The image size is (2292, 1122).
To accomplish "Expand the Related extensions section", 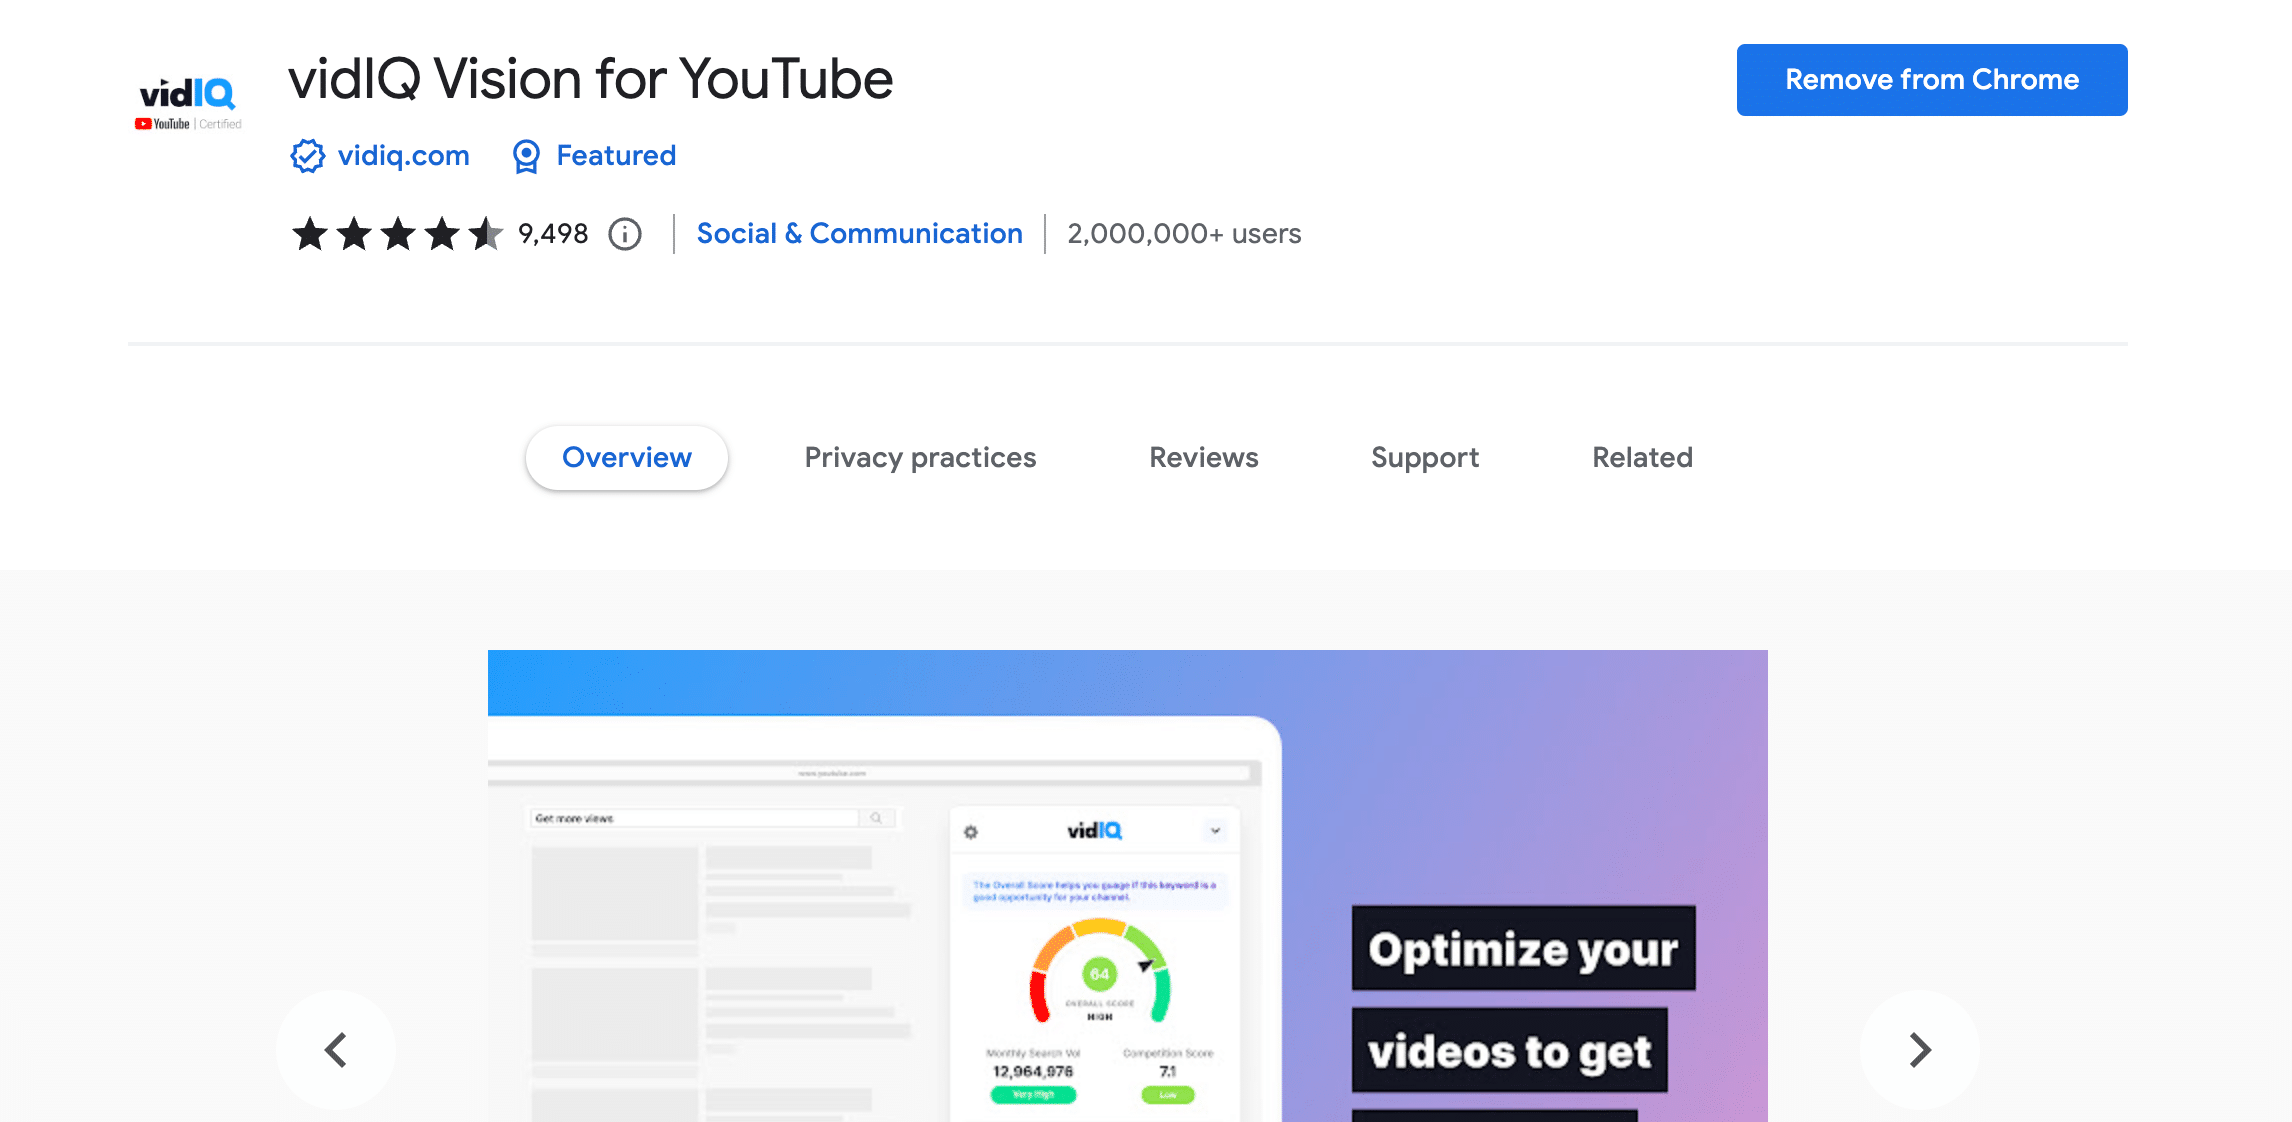I will click(x=1642, y=457).
